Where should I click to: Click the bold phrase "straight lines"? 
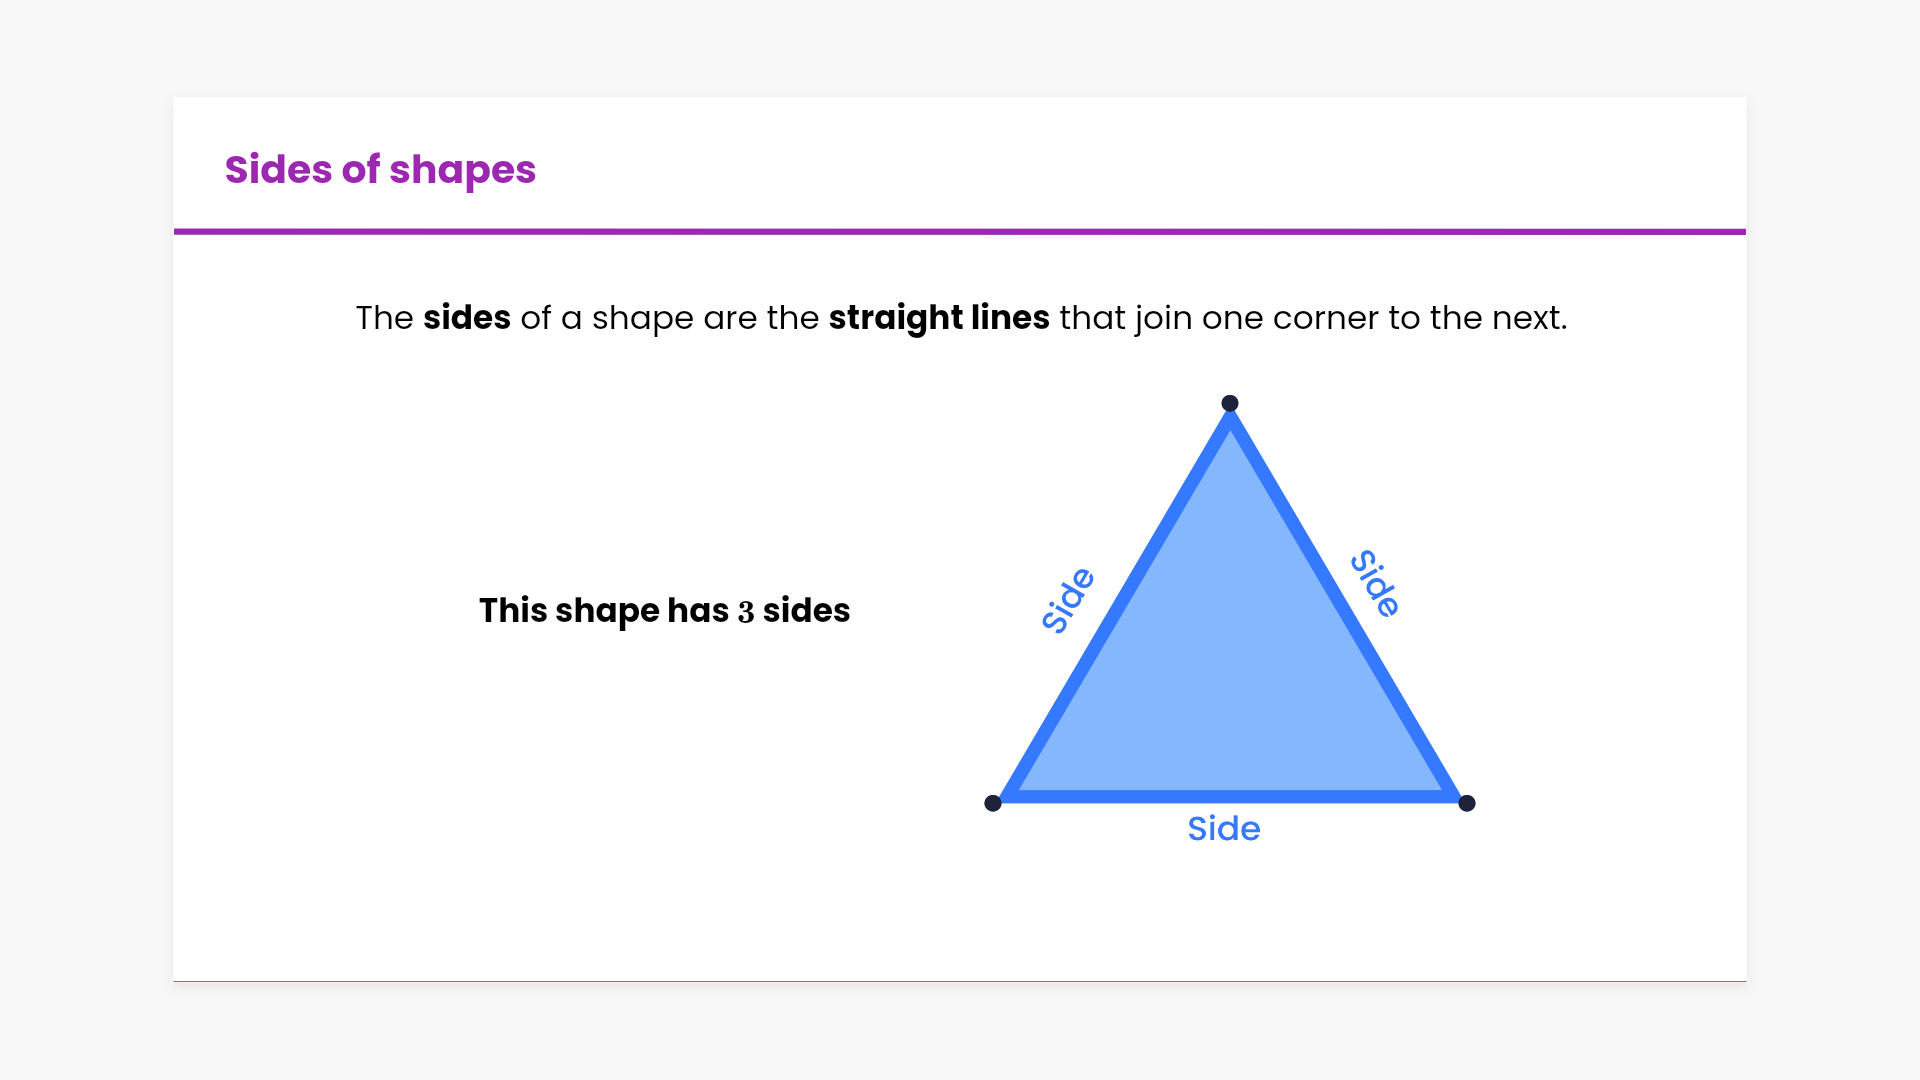pos(939,318)
